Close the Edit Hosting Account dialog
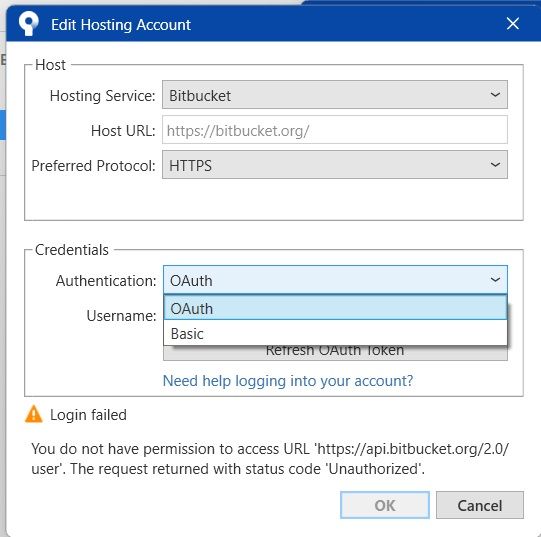This screenshot has width=541, height=537. [x=513, y=24]
